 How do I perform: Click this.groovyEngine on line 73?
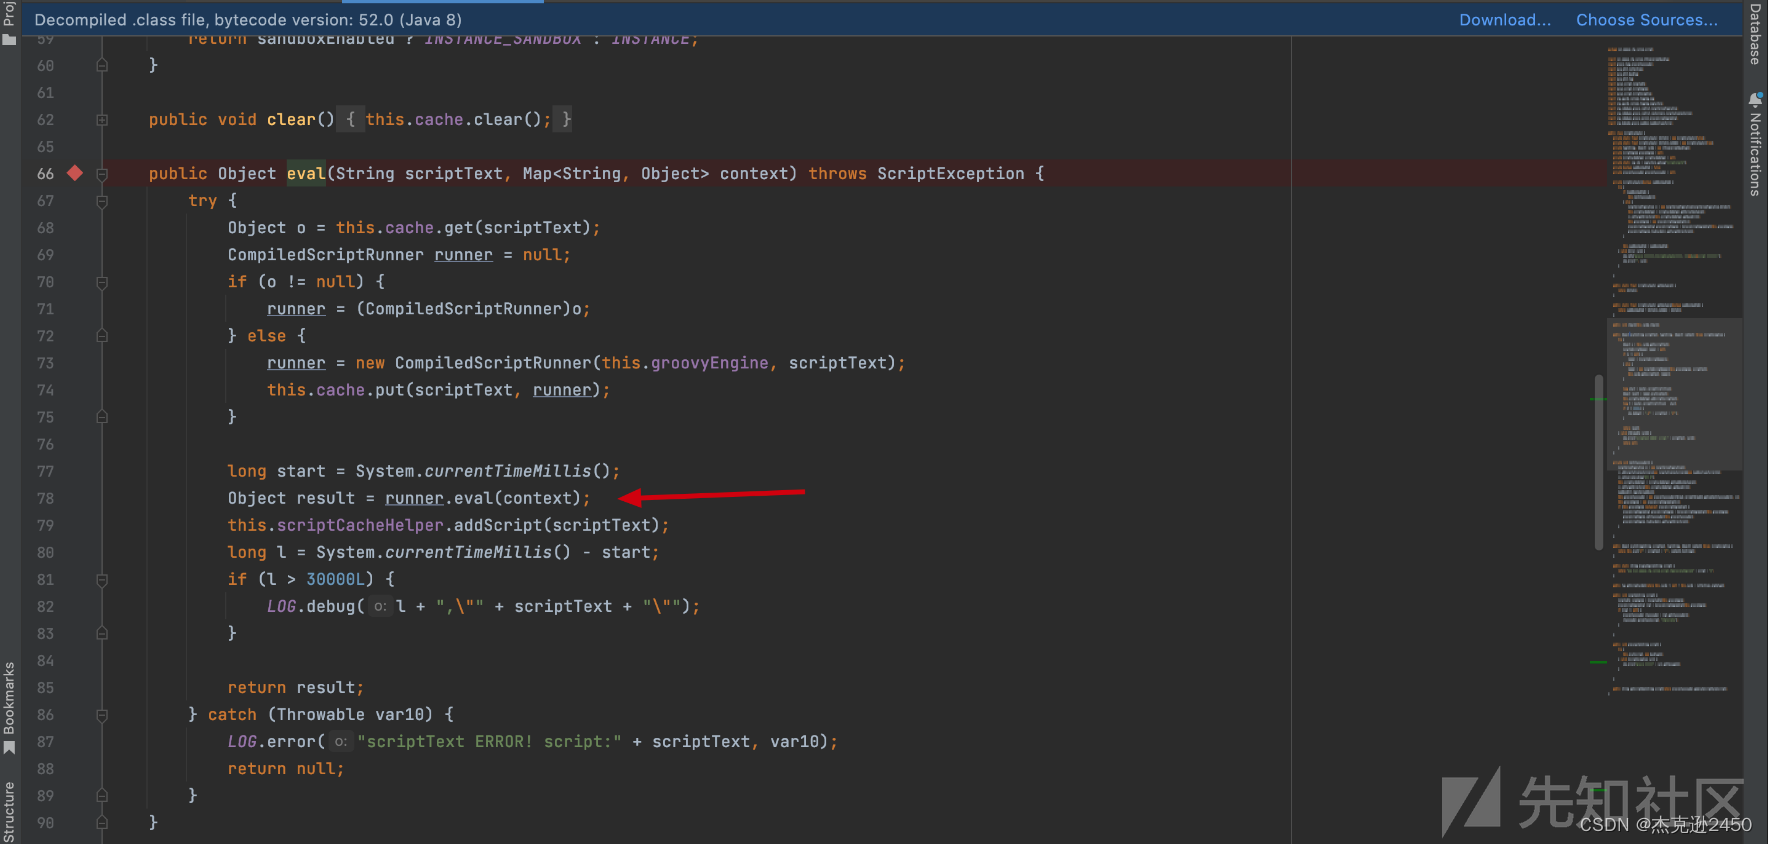685,363
